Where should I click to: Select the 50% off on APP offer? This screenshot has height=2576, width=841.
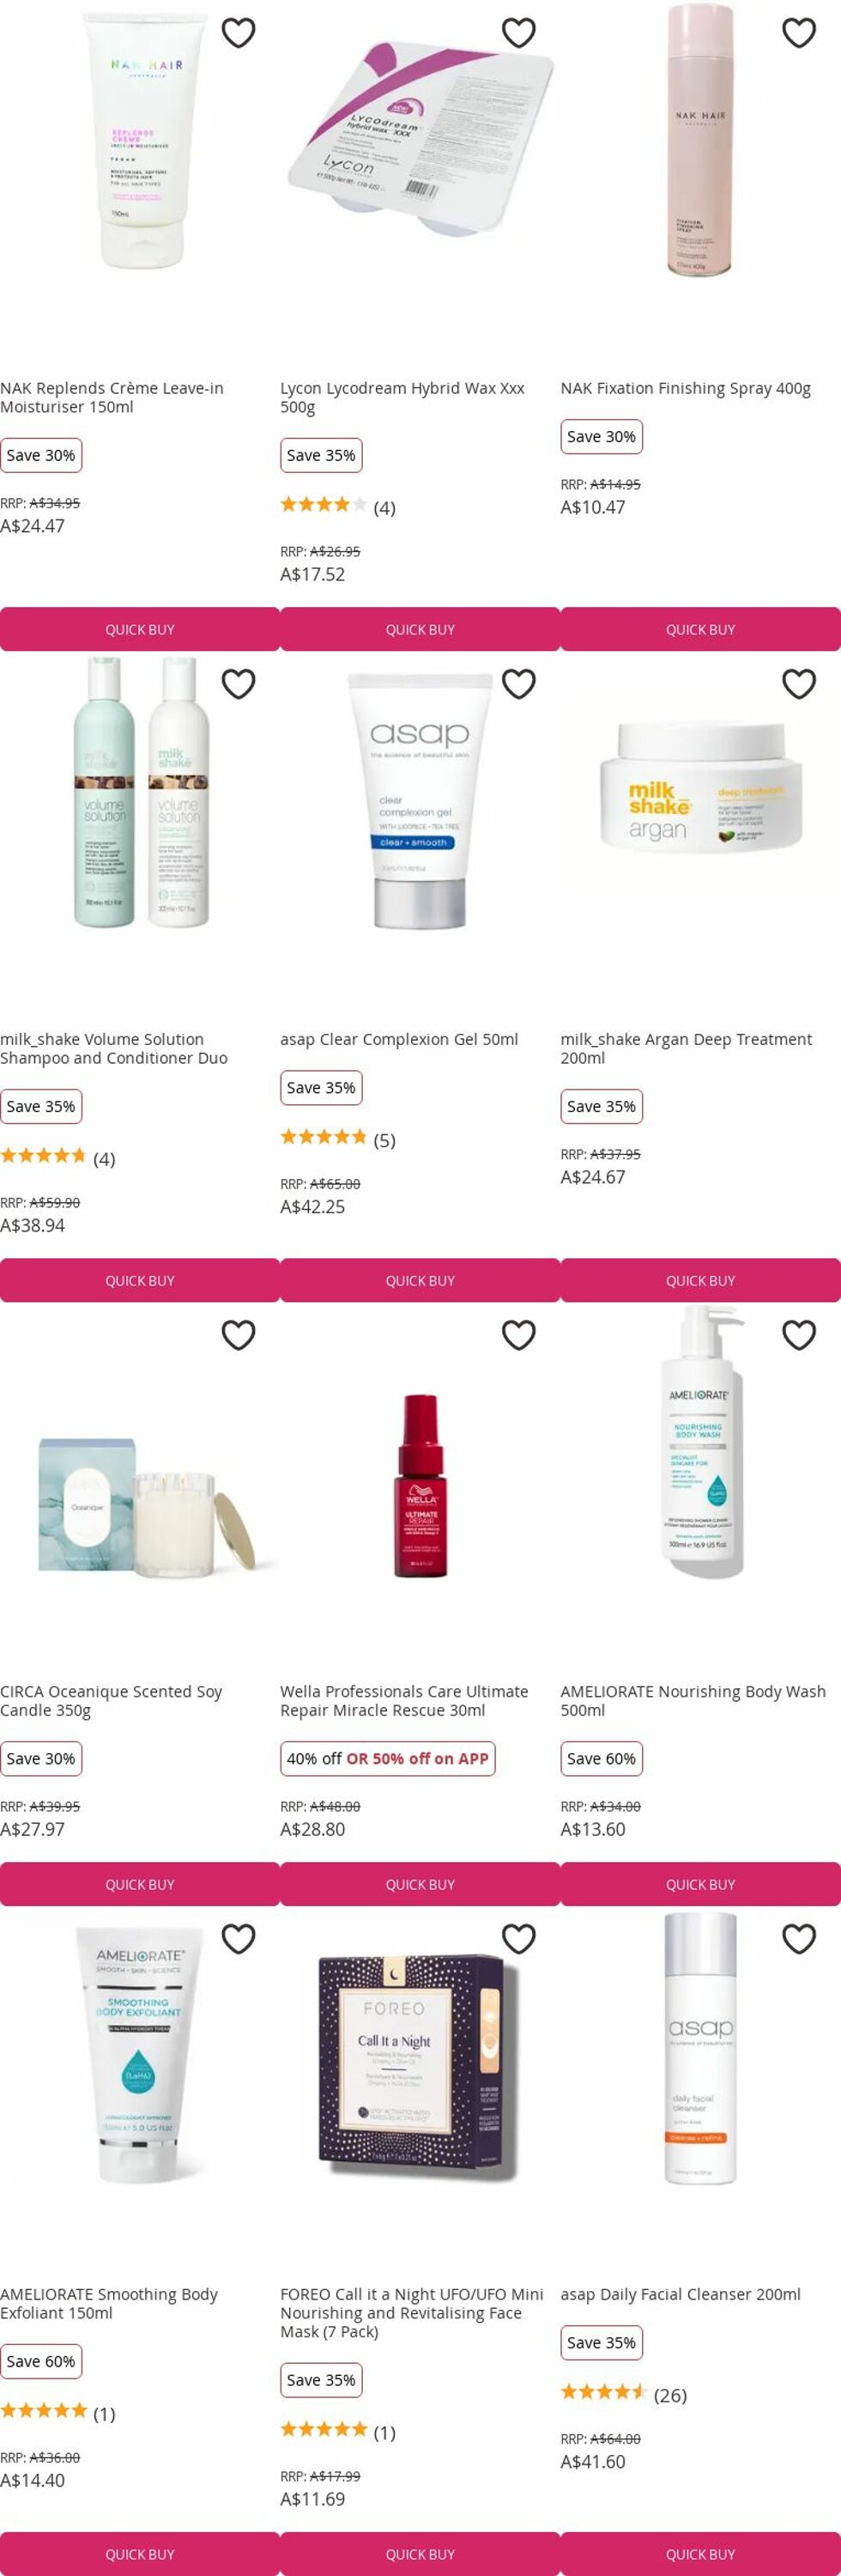coord(417,1758)
